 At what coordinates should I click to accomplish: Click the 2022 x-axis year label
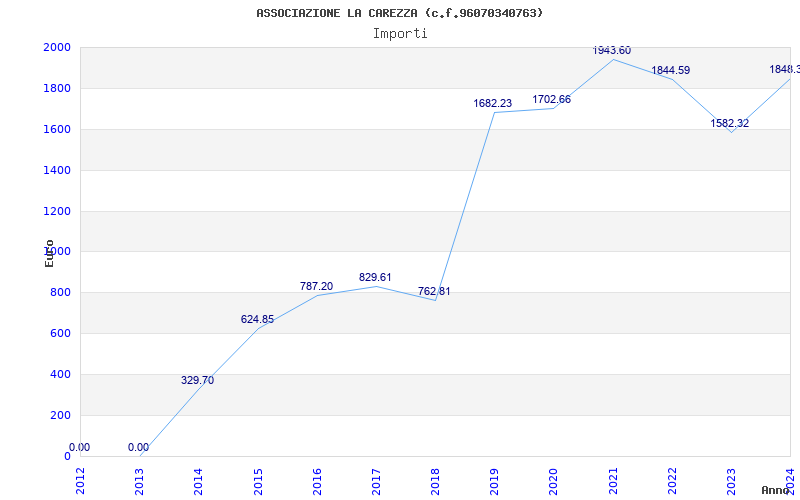pyautogui.click(x=672, y=481)
